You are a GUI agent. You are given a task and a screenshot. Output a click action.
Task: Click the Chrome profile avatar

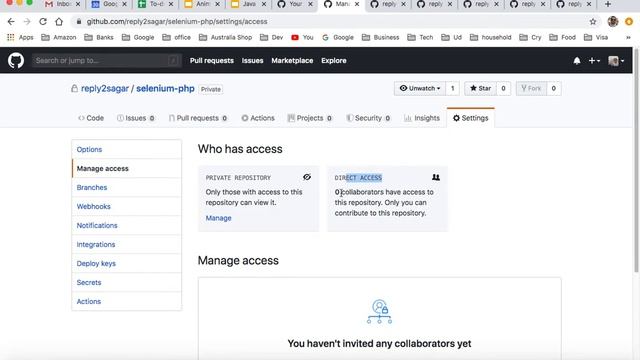coord(613,22)
